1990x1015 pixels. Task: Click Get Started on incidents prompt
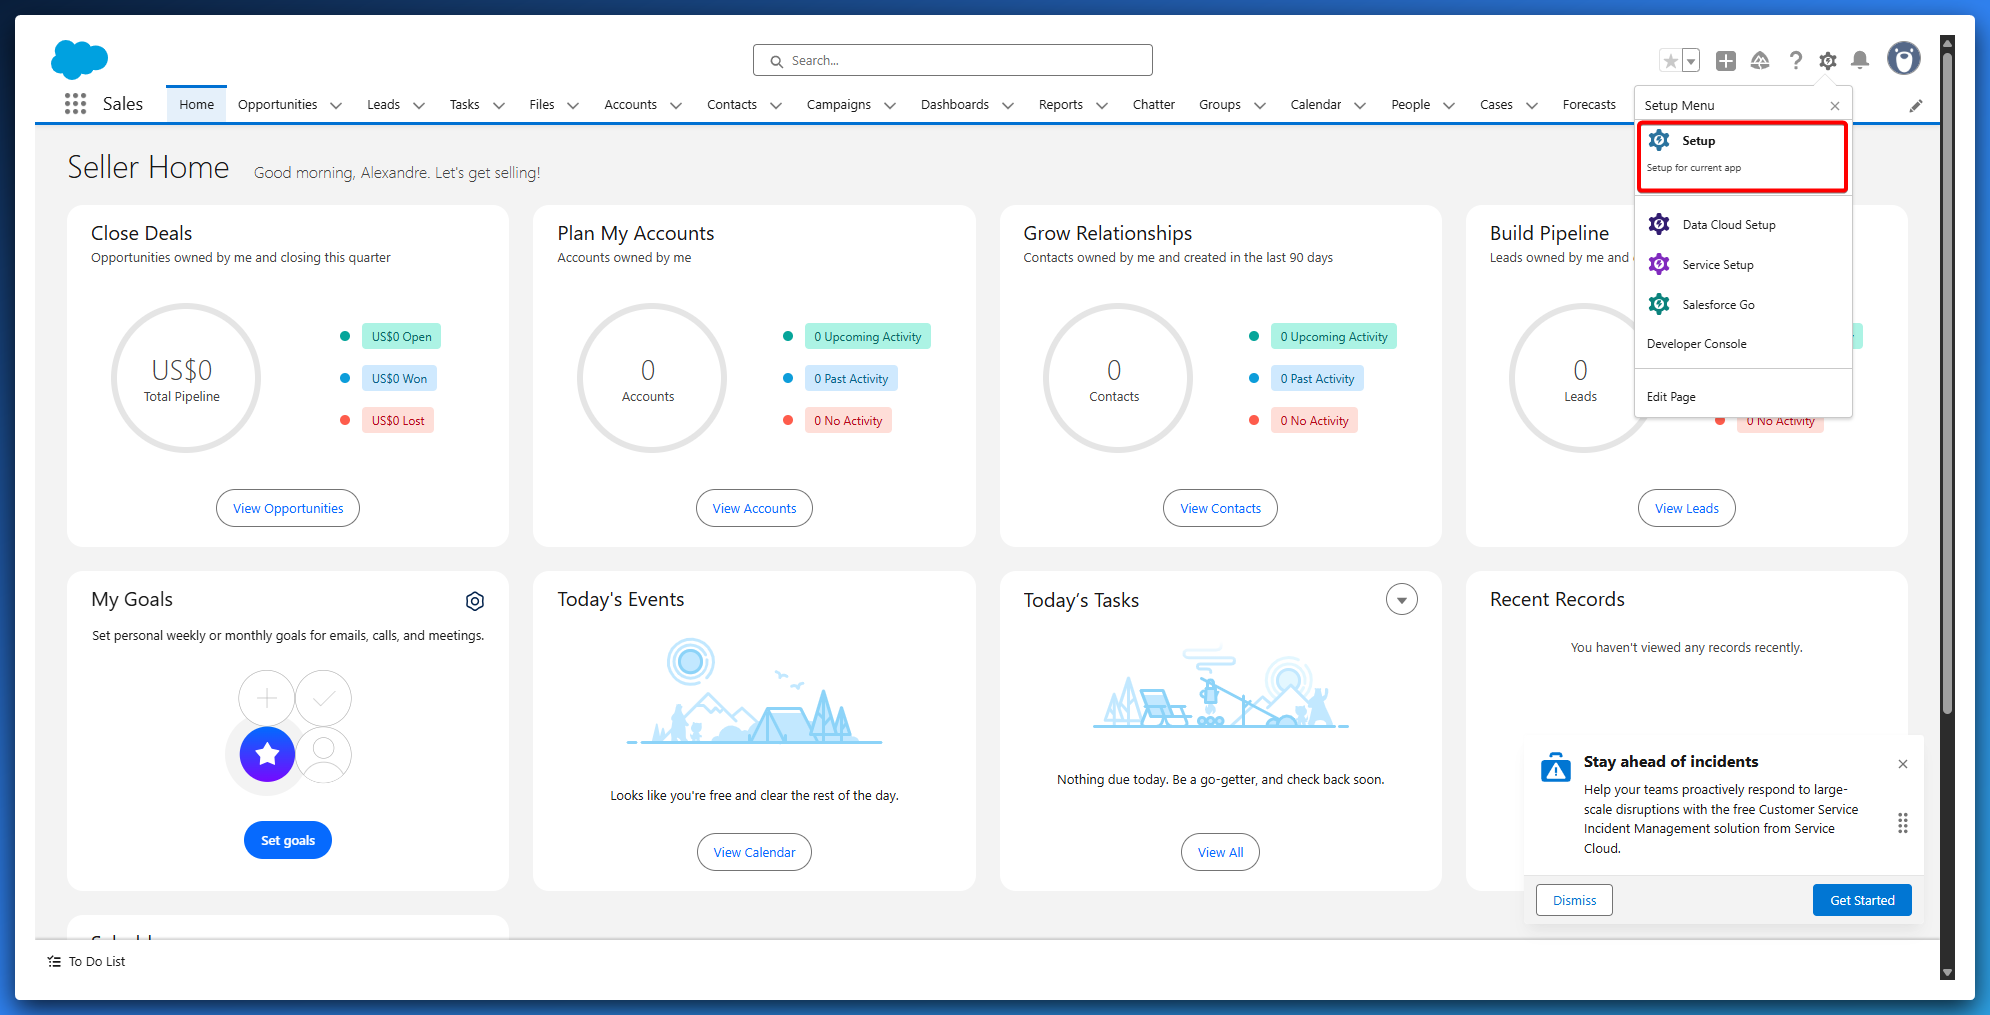pos(1862,900)
